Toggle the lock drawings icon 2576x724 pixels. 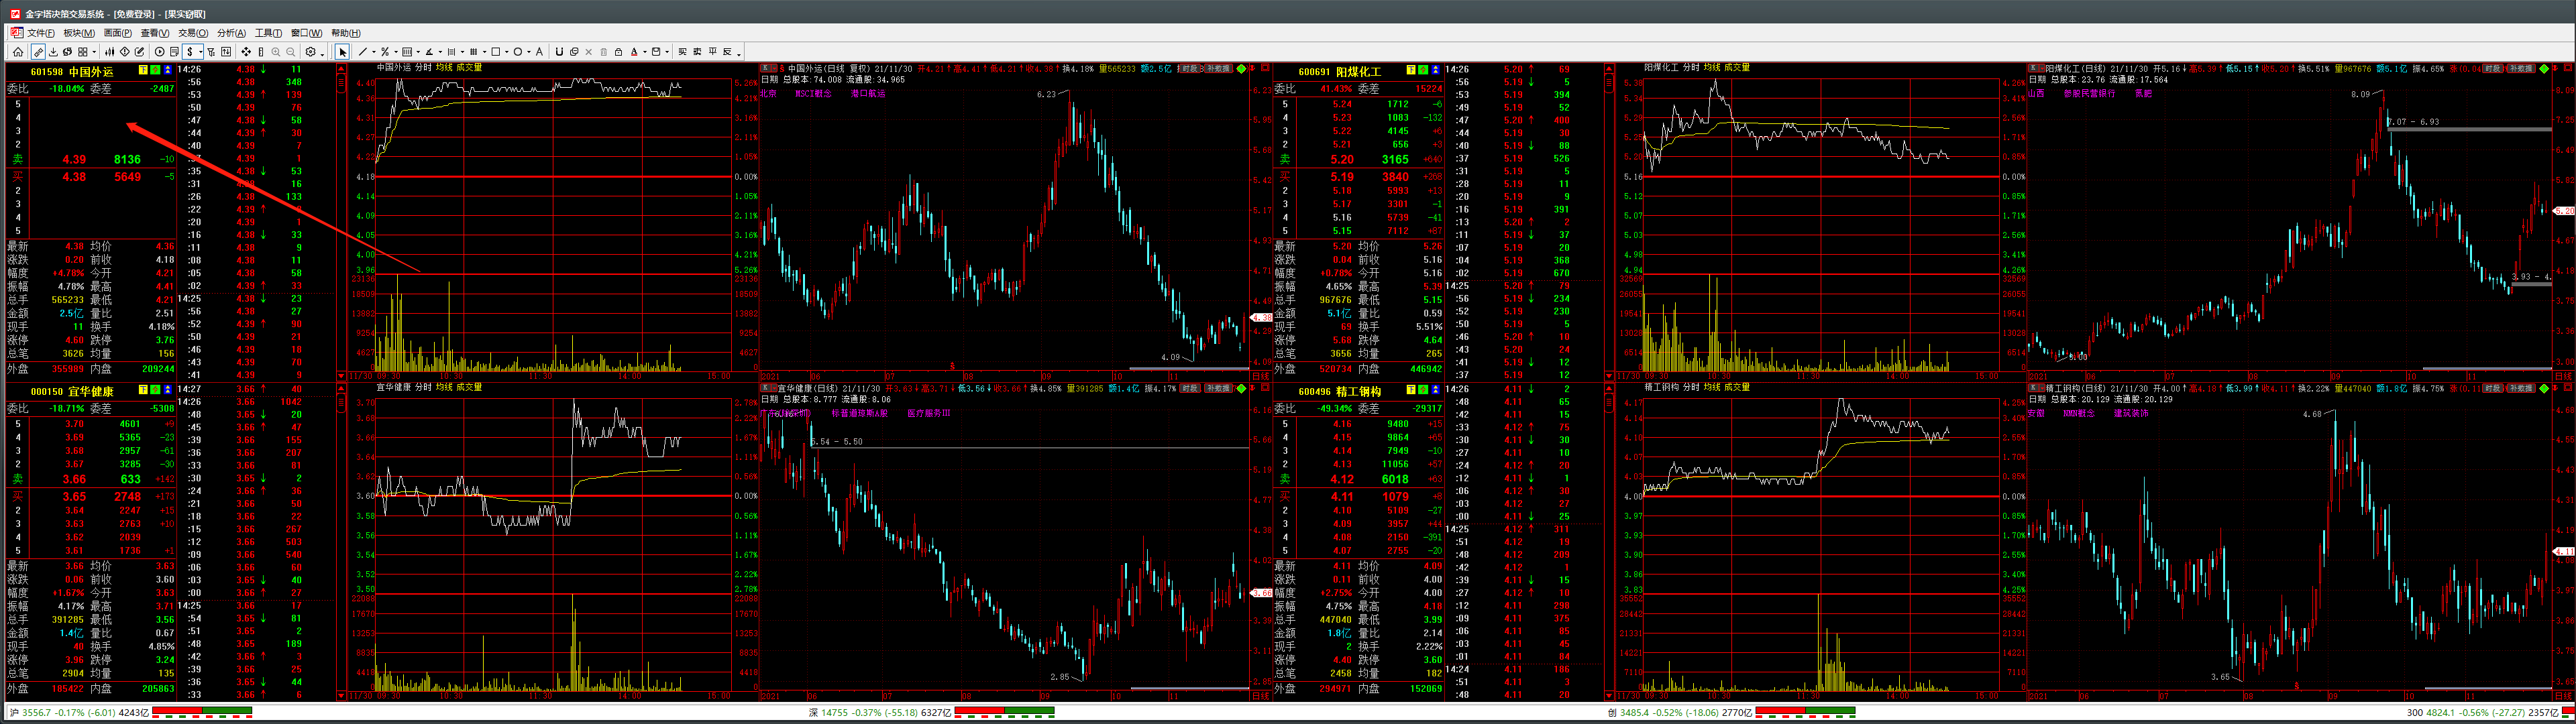[618, 52]
